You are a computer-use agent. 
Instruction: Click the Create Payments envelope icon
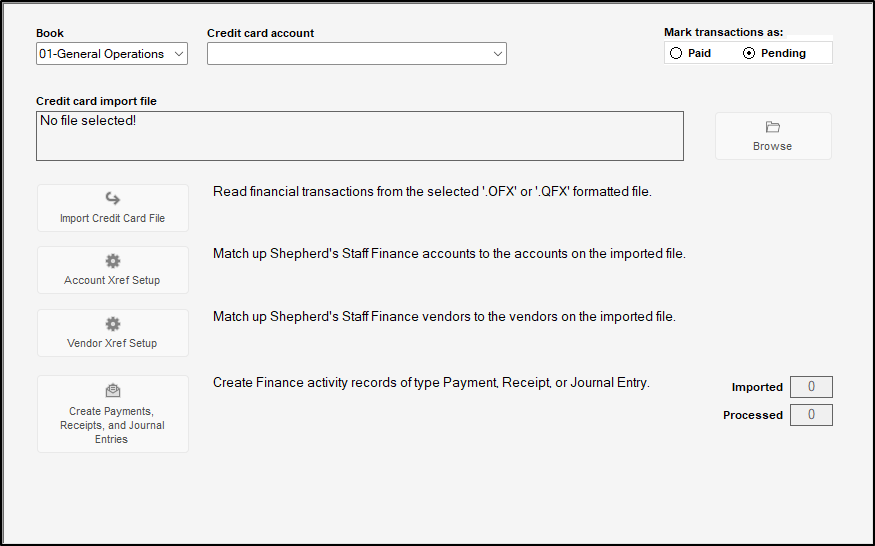113,391
